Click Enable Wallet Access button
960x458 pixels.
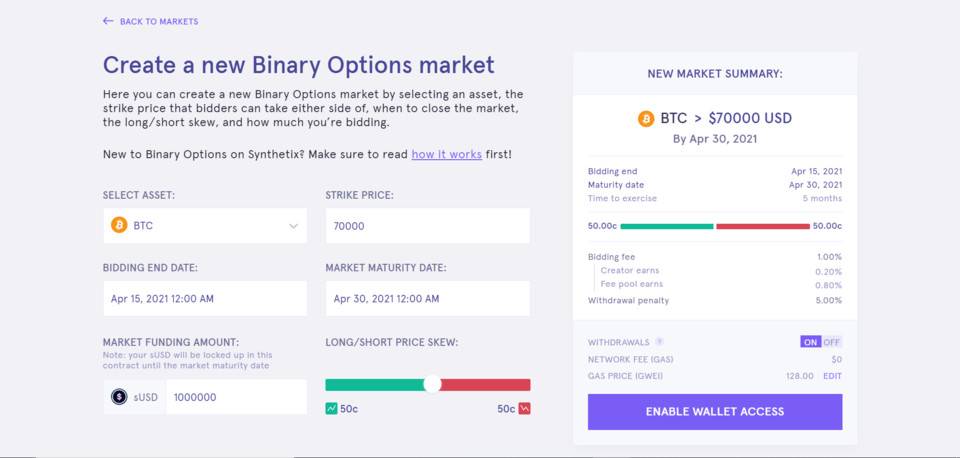(x=714, y=411)
